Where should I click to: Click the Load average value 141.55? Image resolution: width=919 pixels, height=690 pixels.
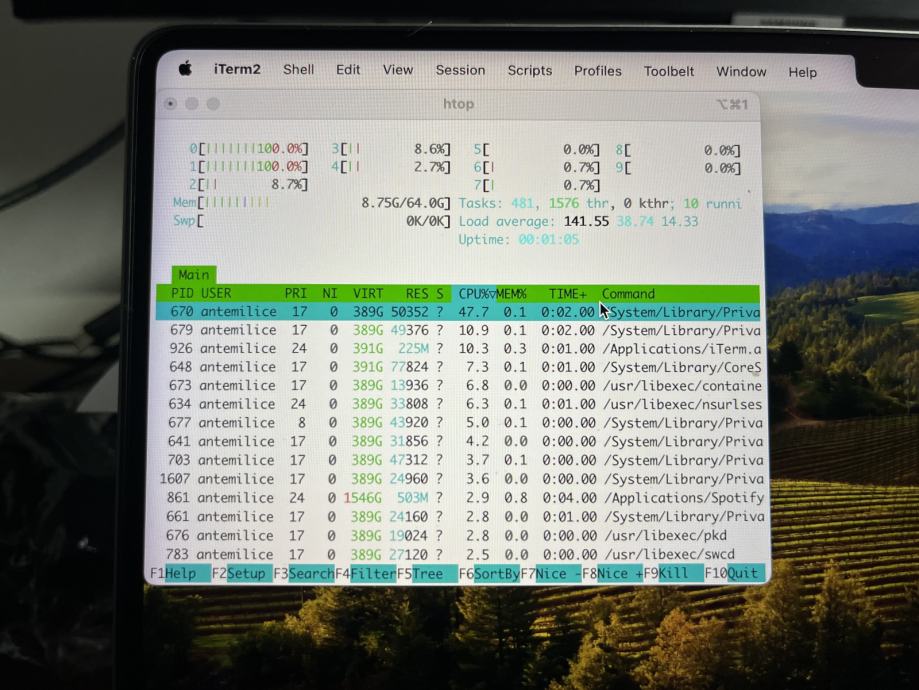click(586, 222)
